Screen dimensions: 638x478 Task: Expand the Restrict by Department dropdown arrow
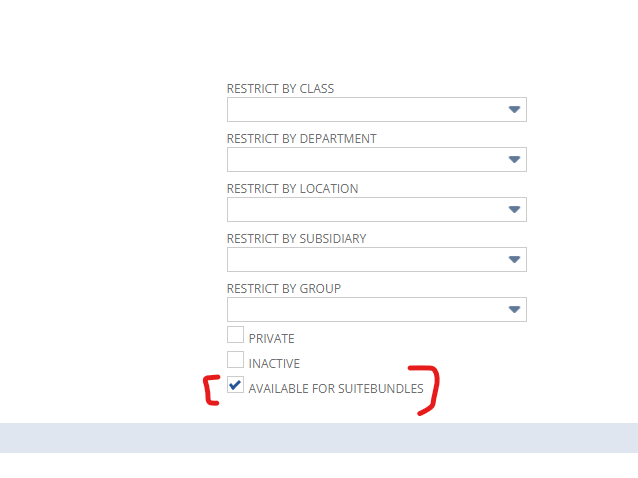pos(514,159)
